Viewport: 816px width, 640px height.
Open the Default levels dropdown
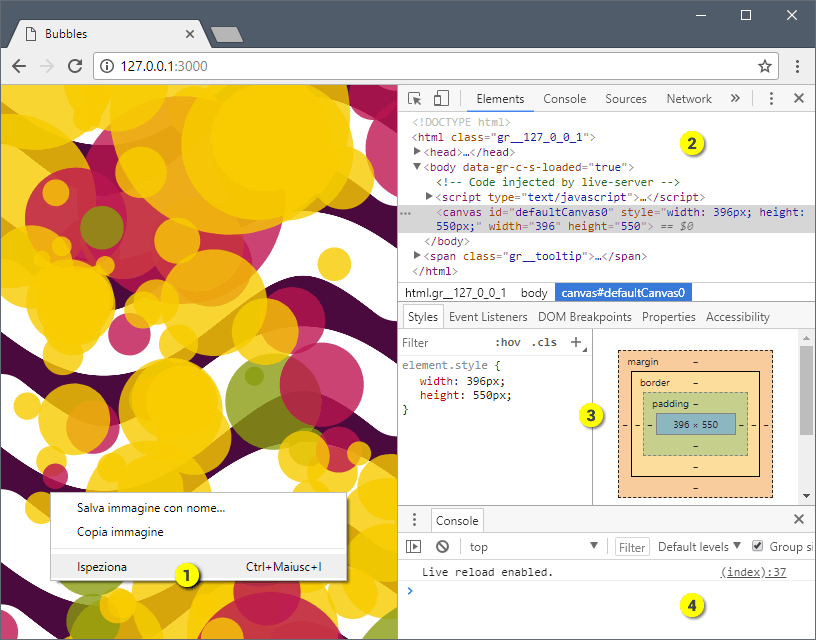[x=699, y=547]
